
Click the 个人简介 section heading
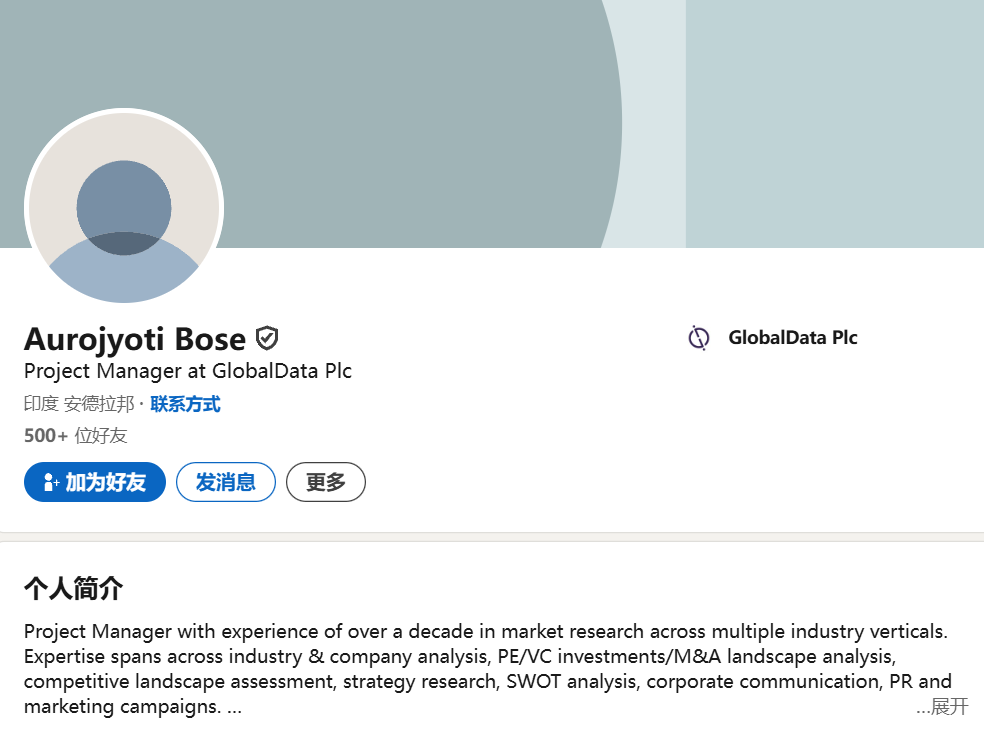[73, 588]
